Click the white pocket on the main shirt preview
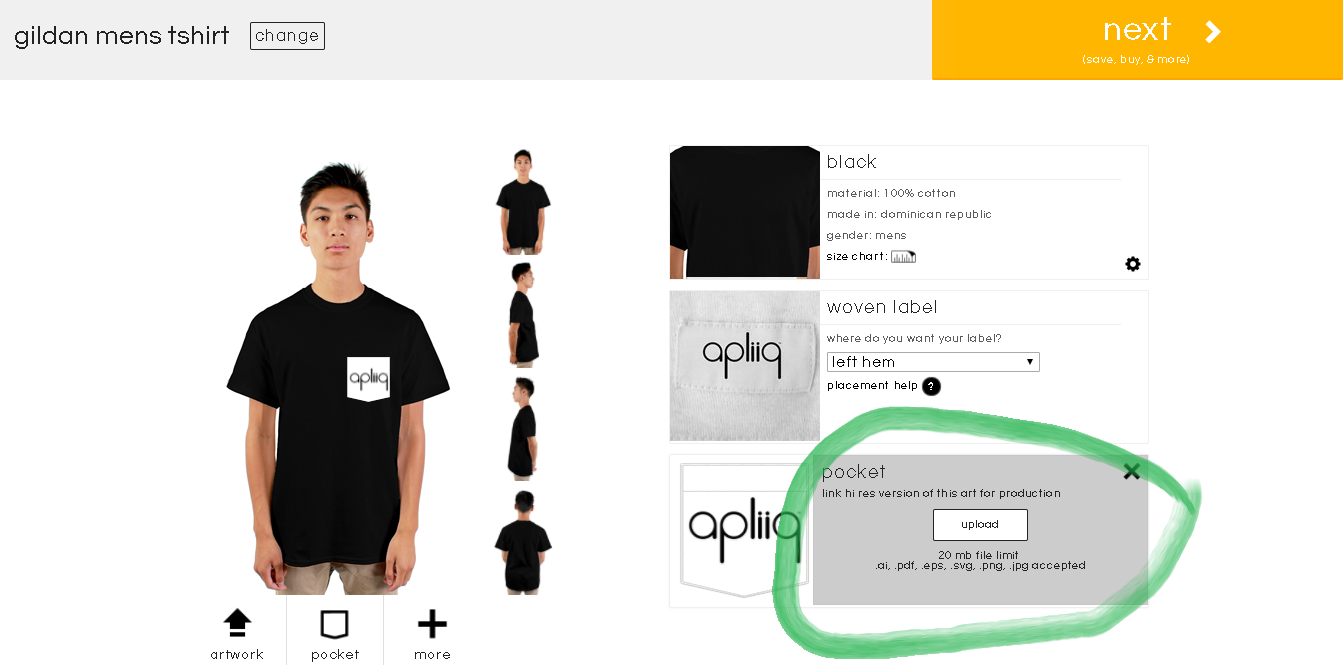Screen dimensions: 1343x665 point(368,379)
